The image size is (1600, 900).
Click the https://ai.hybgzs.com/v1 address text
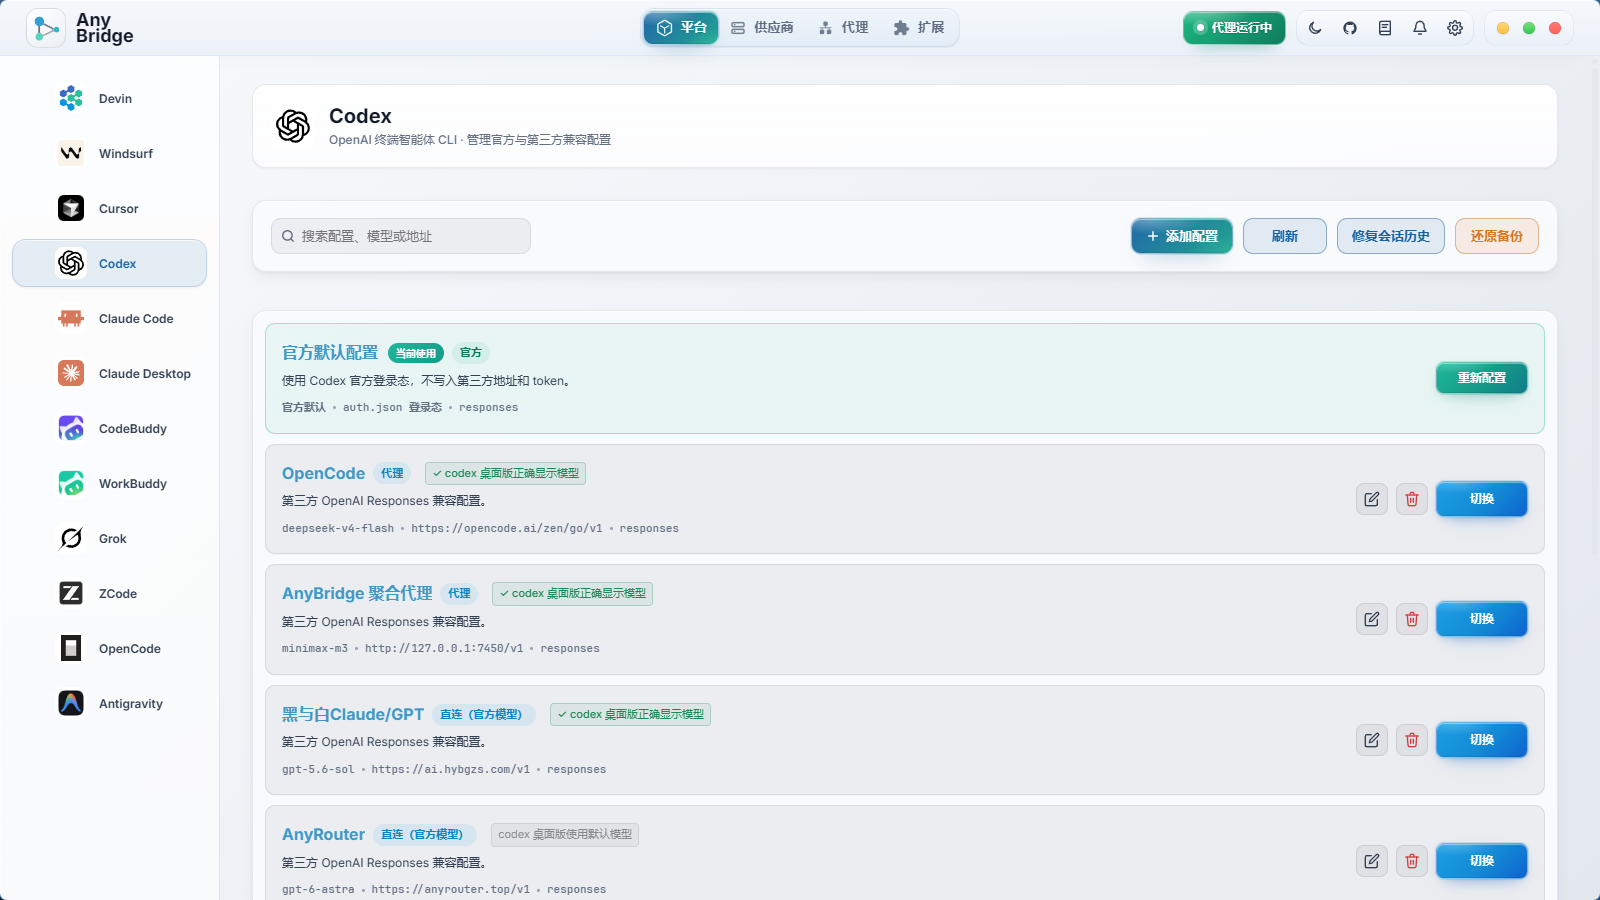(451, 769)
